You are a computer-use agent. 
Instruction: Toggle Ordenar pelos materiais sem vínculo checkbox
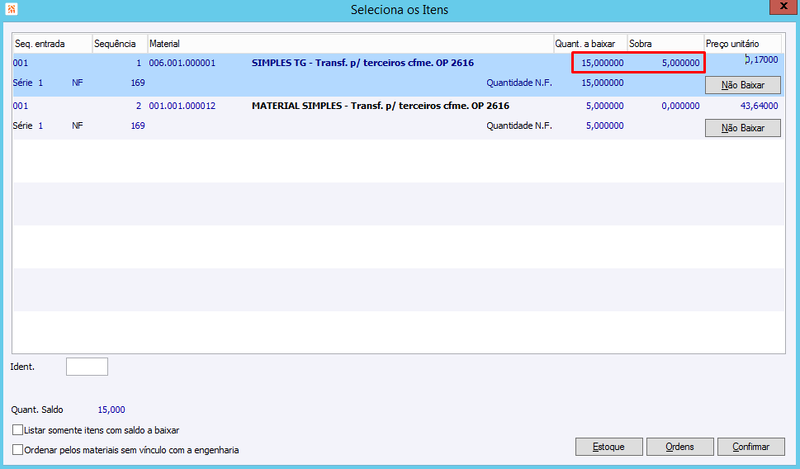pyautogui.click(x=17, y=450)
